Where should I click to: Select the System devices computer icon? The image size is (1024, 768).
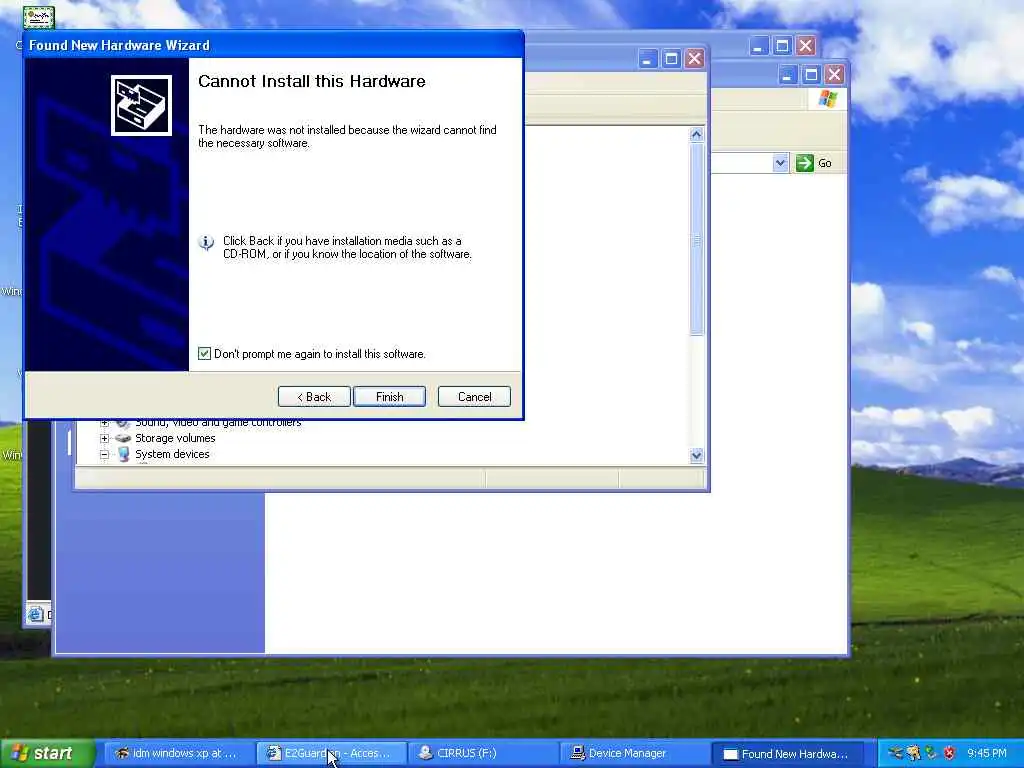coord(123,455)
